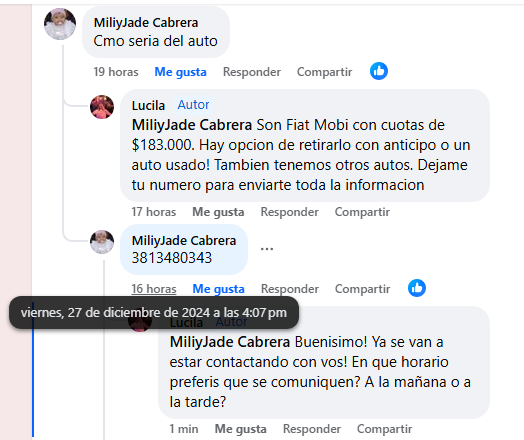The height and width of the screenshot is (440, 524).
Task: Open the three-dots options for the phone number comment
Action: pyautogui.click(x=267, y=249)
